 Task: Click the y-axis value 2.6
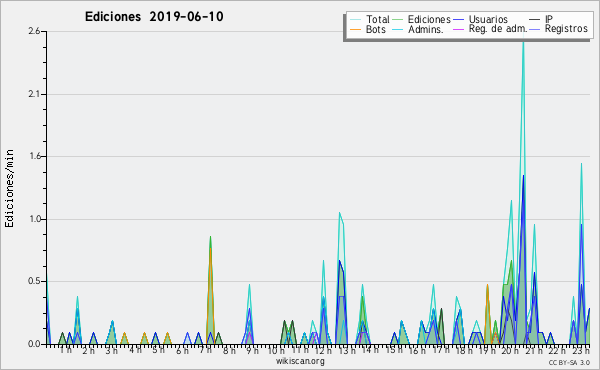34,31
